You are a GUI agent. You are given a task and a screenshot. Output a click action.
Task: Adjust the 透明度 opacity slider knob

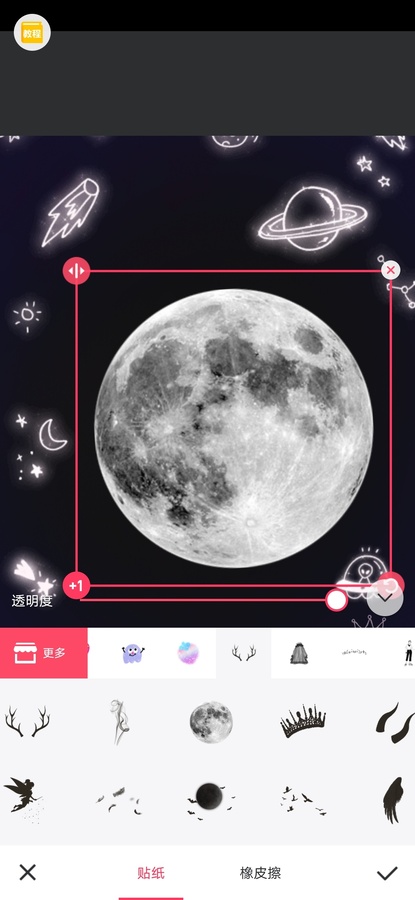336,600
